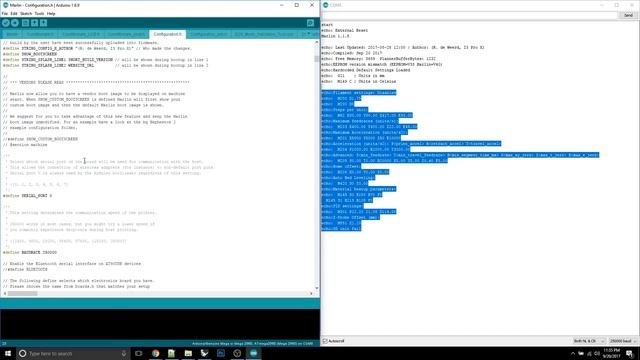Open the Sketch menu
This screenshot has width=640, height=360.
point(26,13)
